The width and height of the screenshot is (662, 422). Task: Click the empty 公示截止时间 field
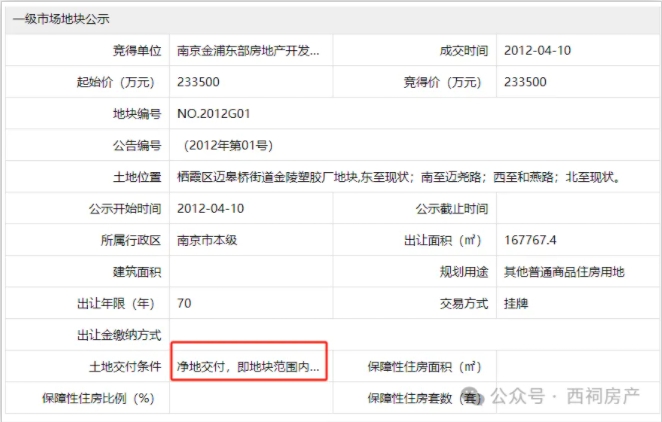[x=575, y=209]
